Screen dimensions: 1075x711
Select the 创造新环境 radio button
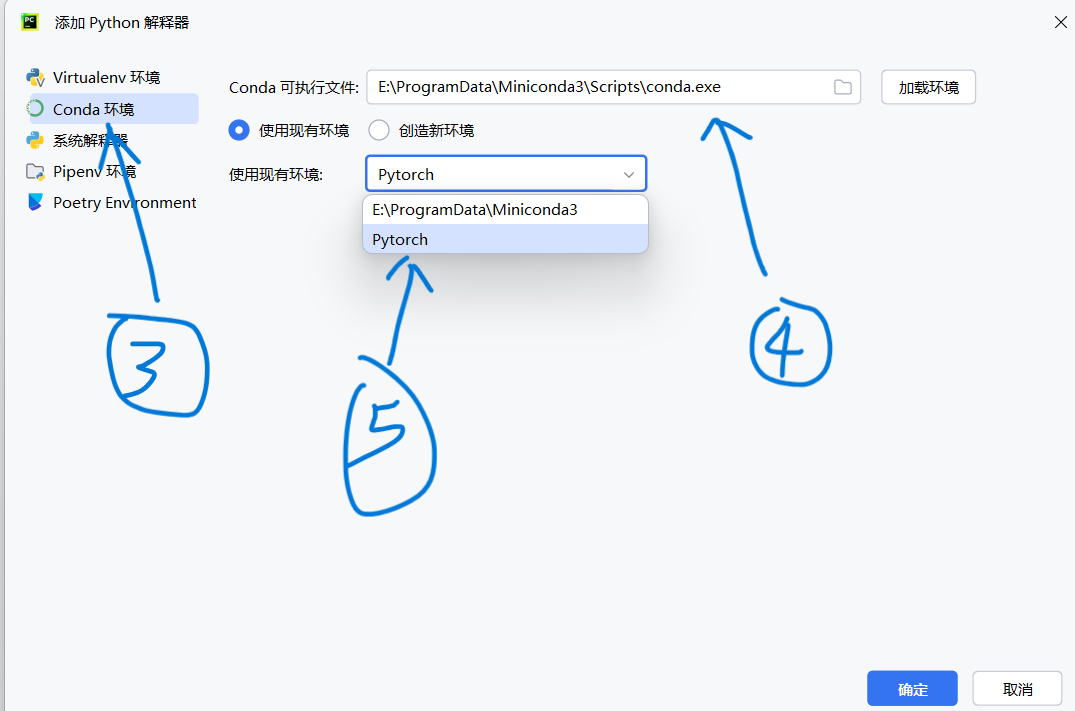click(x=379, y=130)
